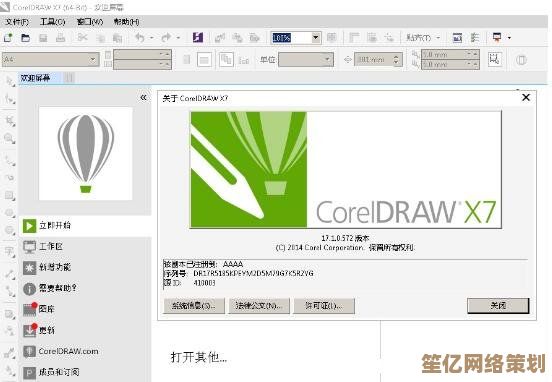Open the zoom level dropdown

tap(316, 38)
